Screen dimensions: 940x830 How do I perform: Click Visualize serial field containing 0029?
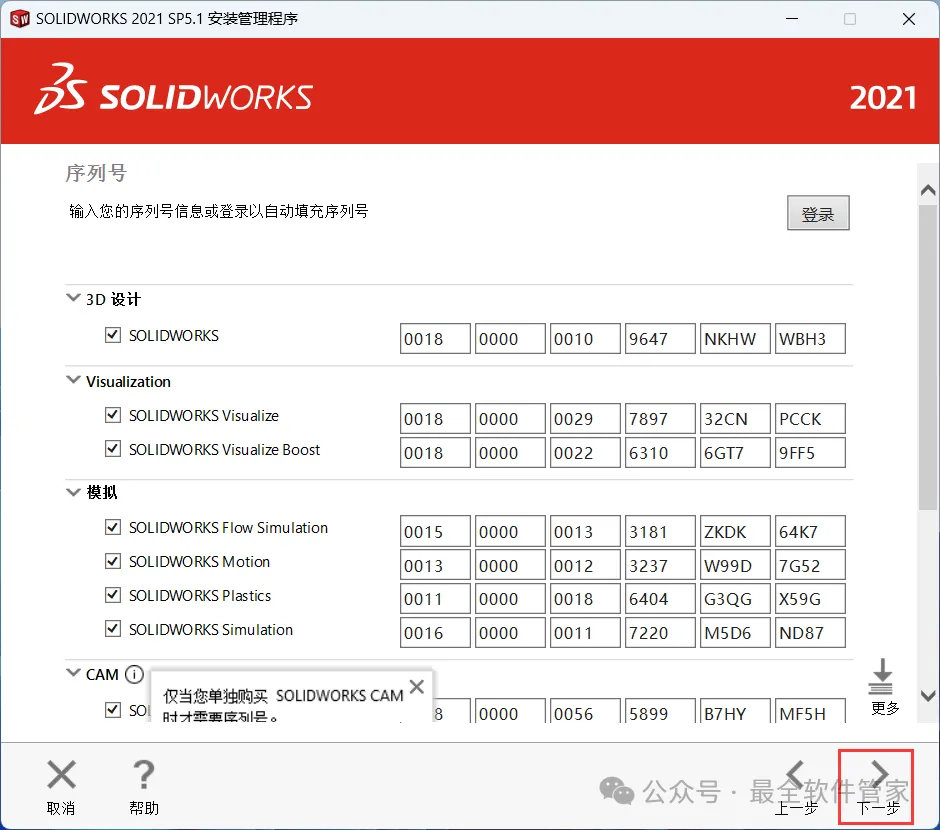coord(585,418)
